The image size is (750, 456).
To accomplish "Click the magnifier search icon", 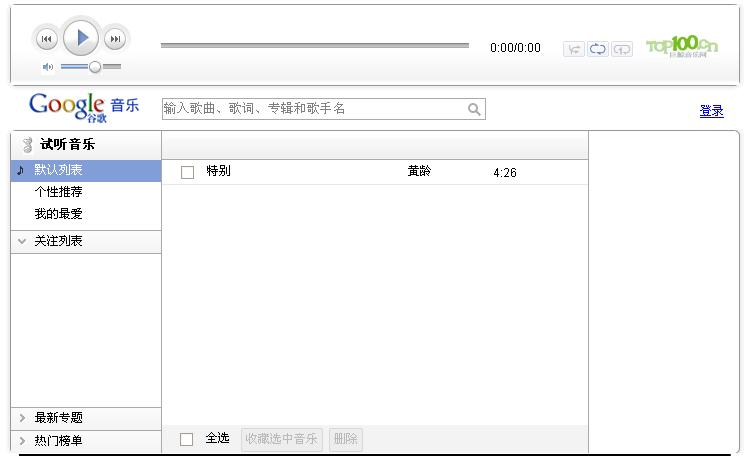I will 474,110.
